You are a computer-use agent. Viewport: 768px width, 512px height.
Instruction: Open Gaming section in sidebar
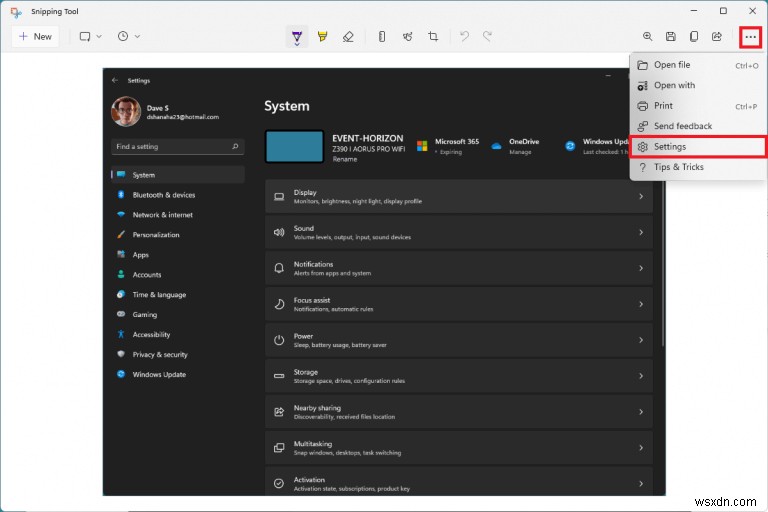point(178,315)
